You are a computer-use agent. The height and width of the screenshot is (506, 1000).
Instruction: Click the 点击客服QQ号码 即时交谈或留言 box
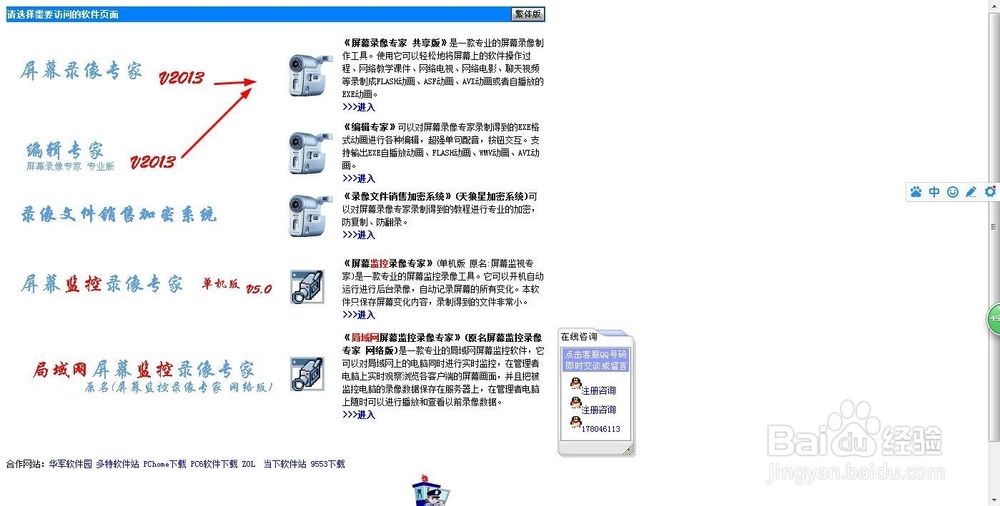(x=596, y=360)
